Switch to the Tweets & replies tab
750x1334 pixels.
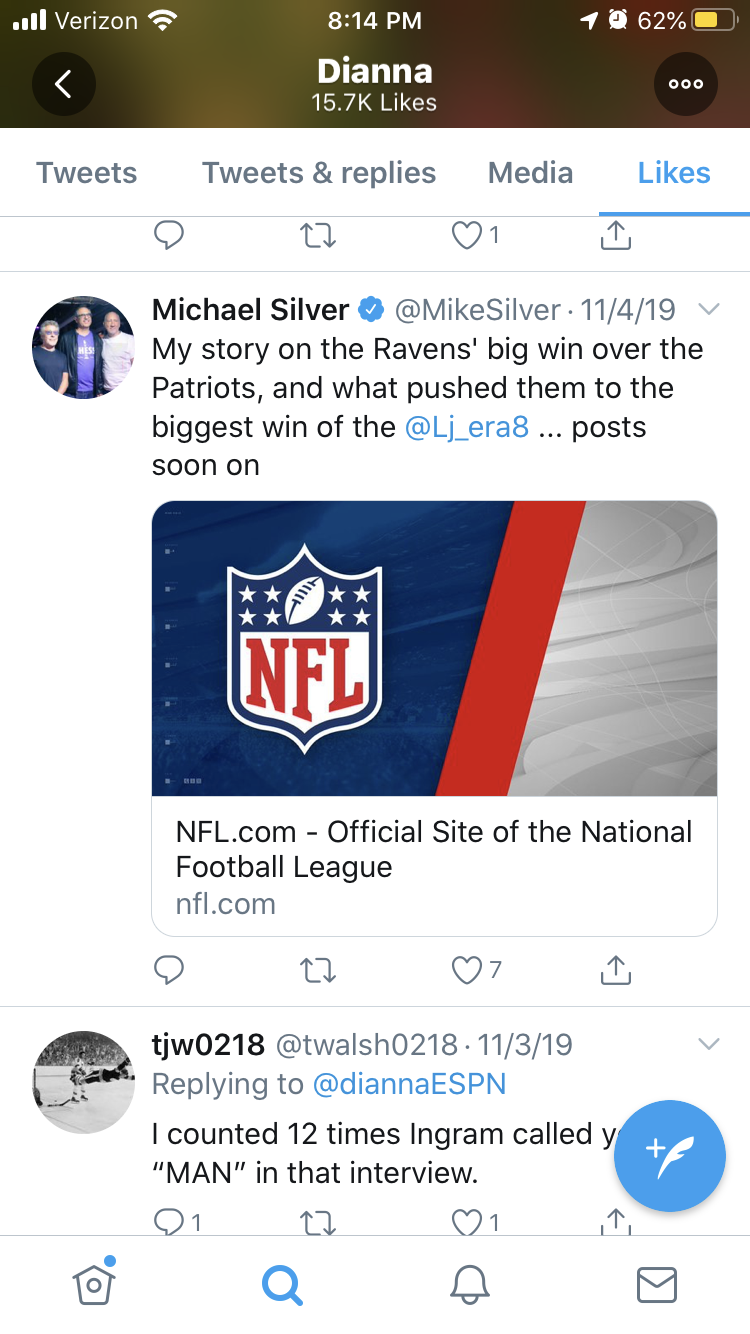click(x=319, y=173)
